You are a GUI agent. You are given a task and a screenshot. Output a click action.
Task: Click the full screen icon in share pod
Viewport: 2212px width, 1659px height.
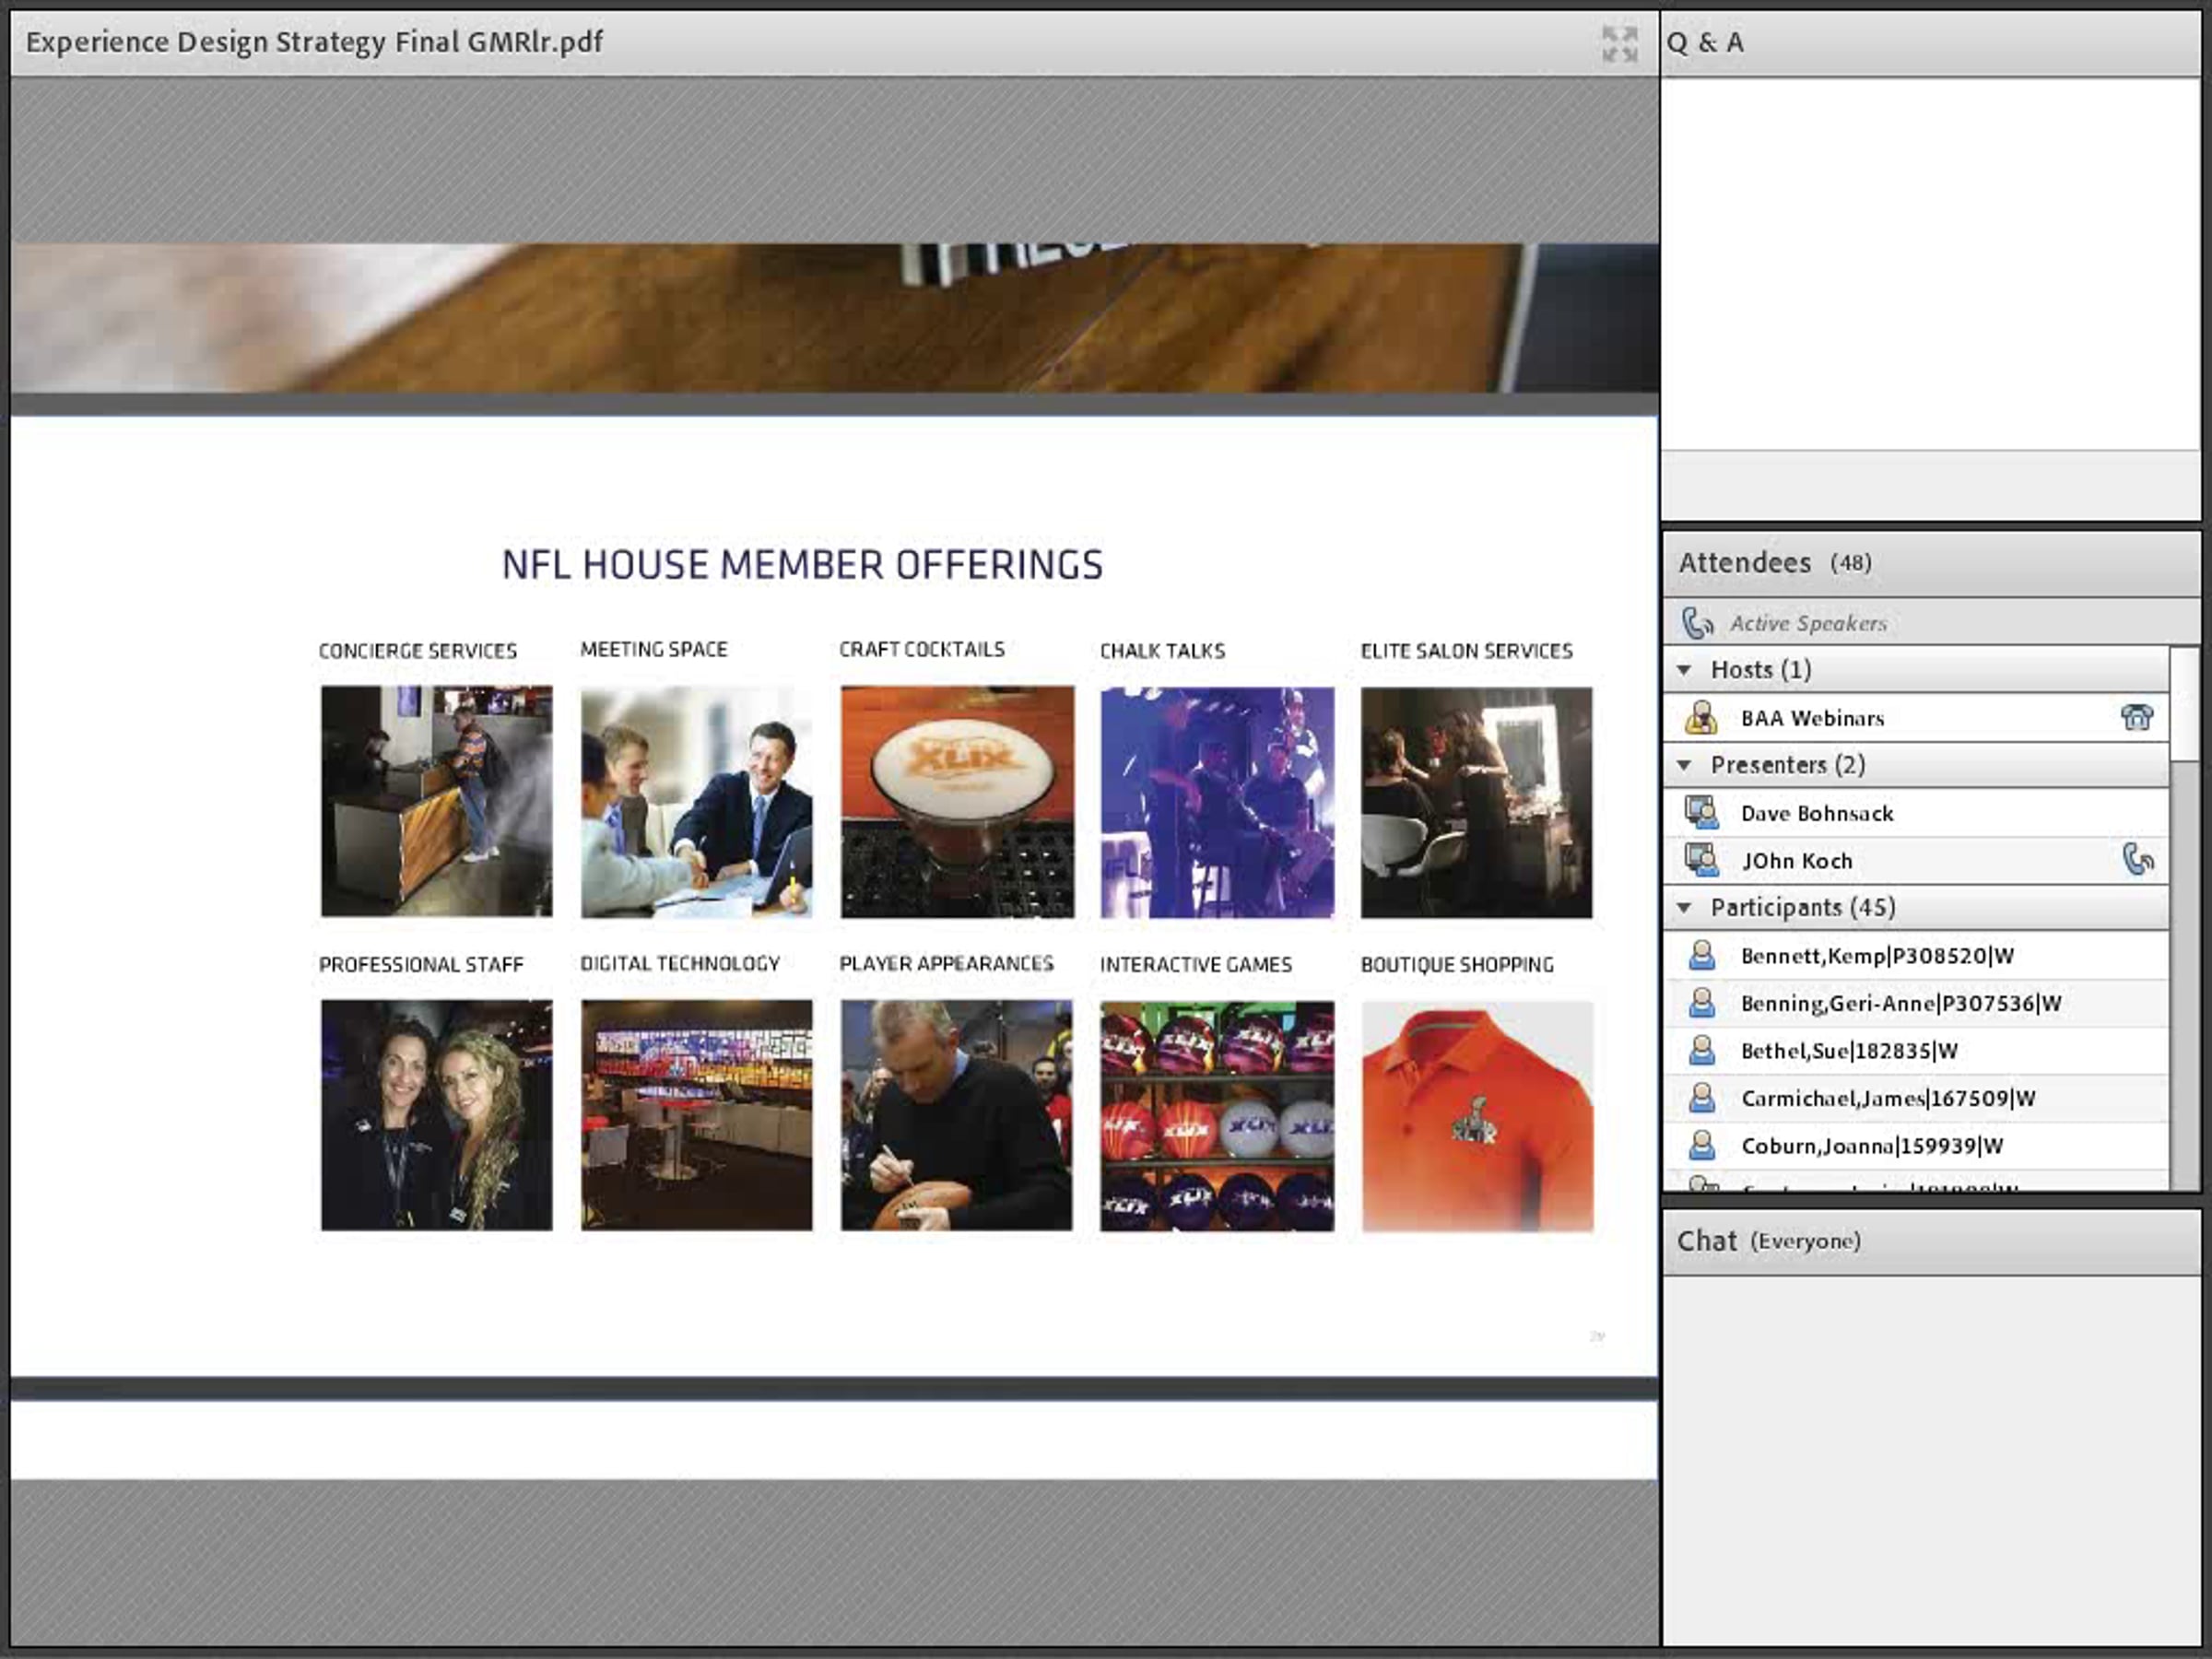1619,44
